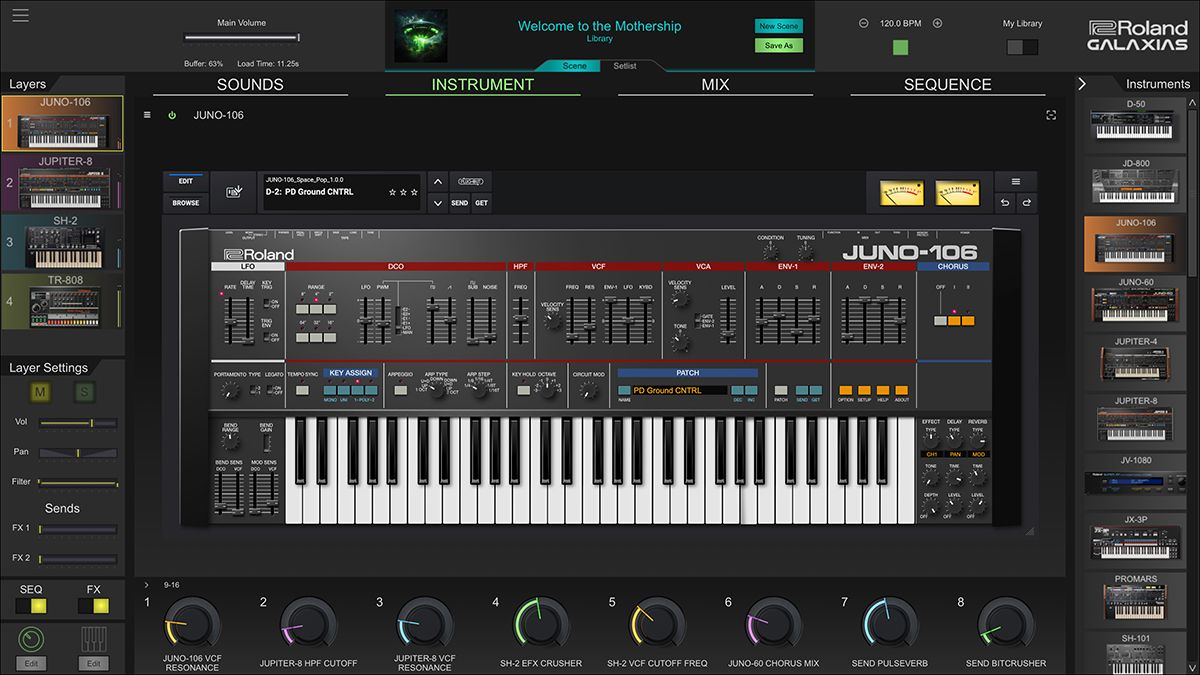Switch to the SEQUENCE tab
This screenshot has width=1200, height=675.
tap(948, 85)
